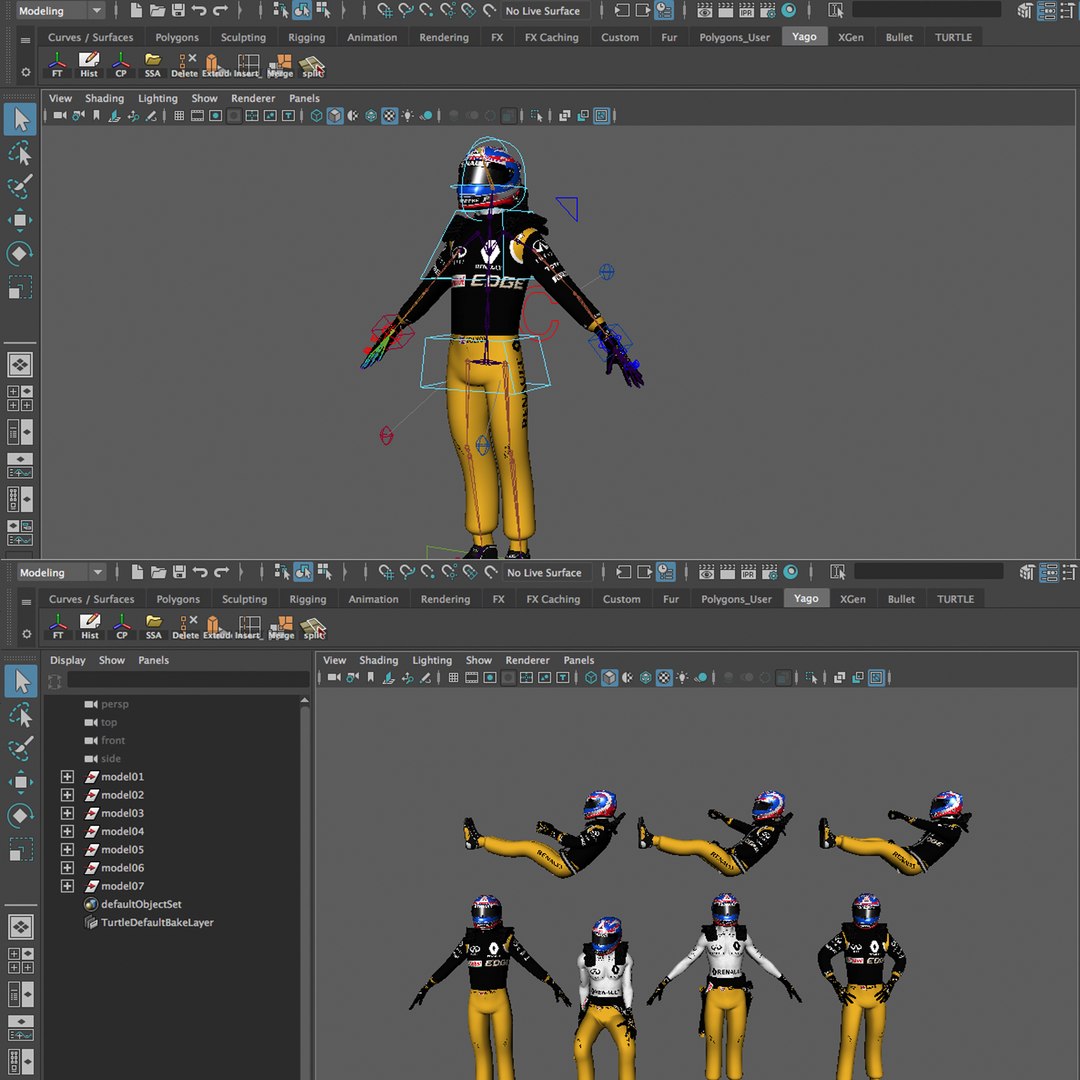Expand the model07 node in Outliner

pyautogui.click(x=67, y=886)
